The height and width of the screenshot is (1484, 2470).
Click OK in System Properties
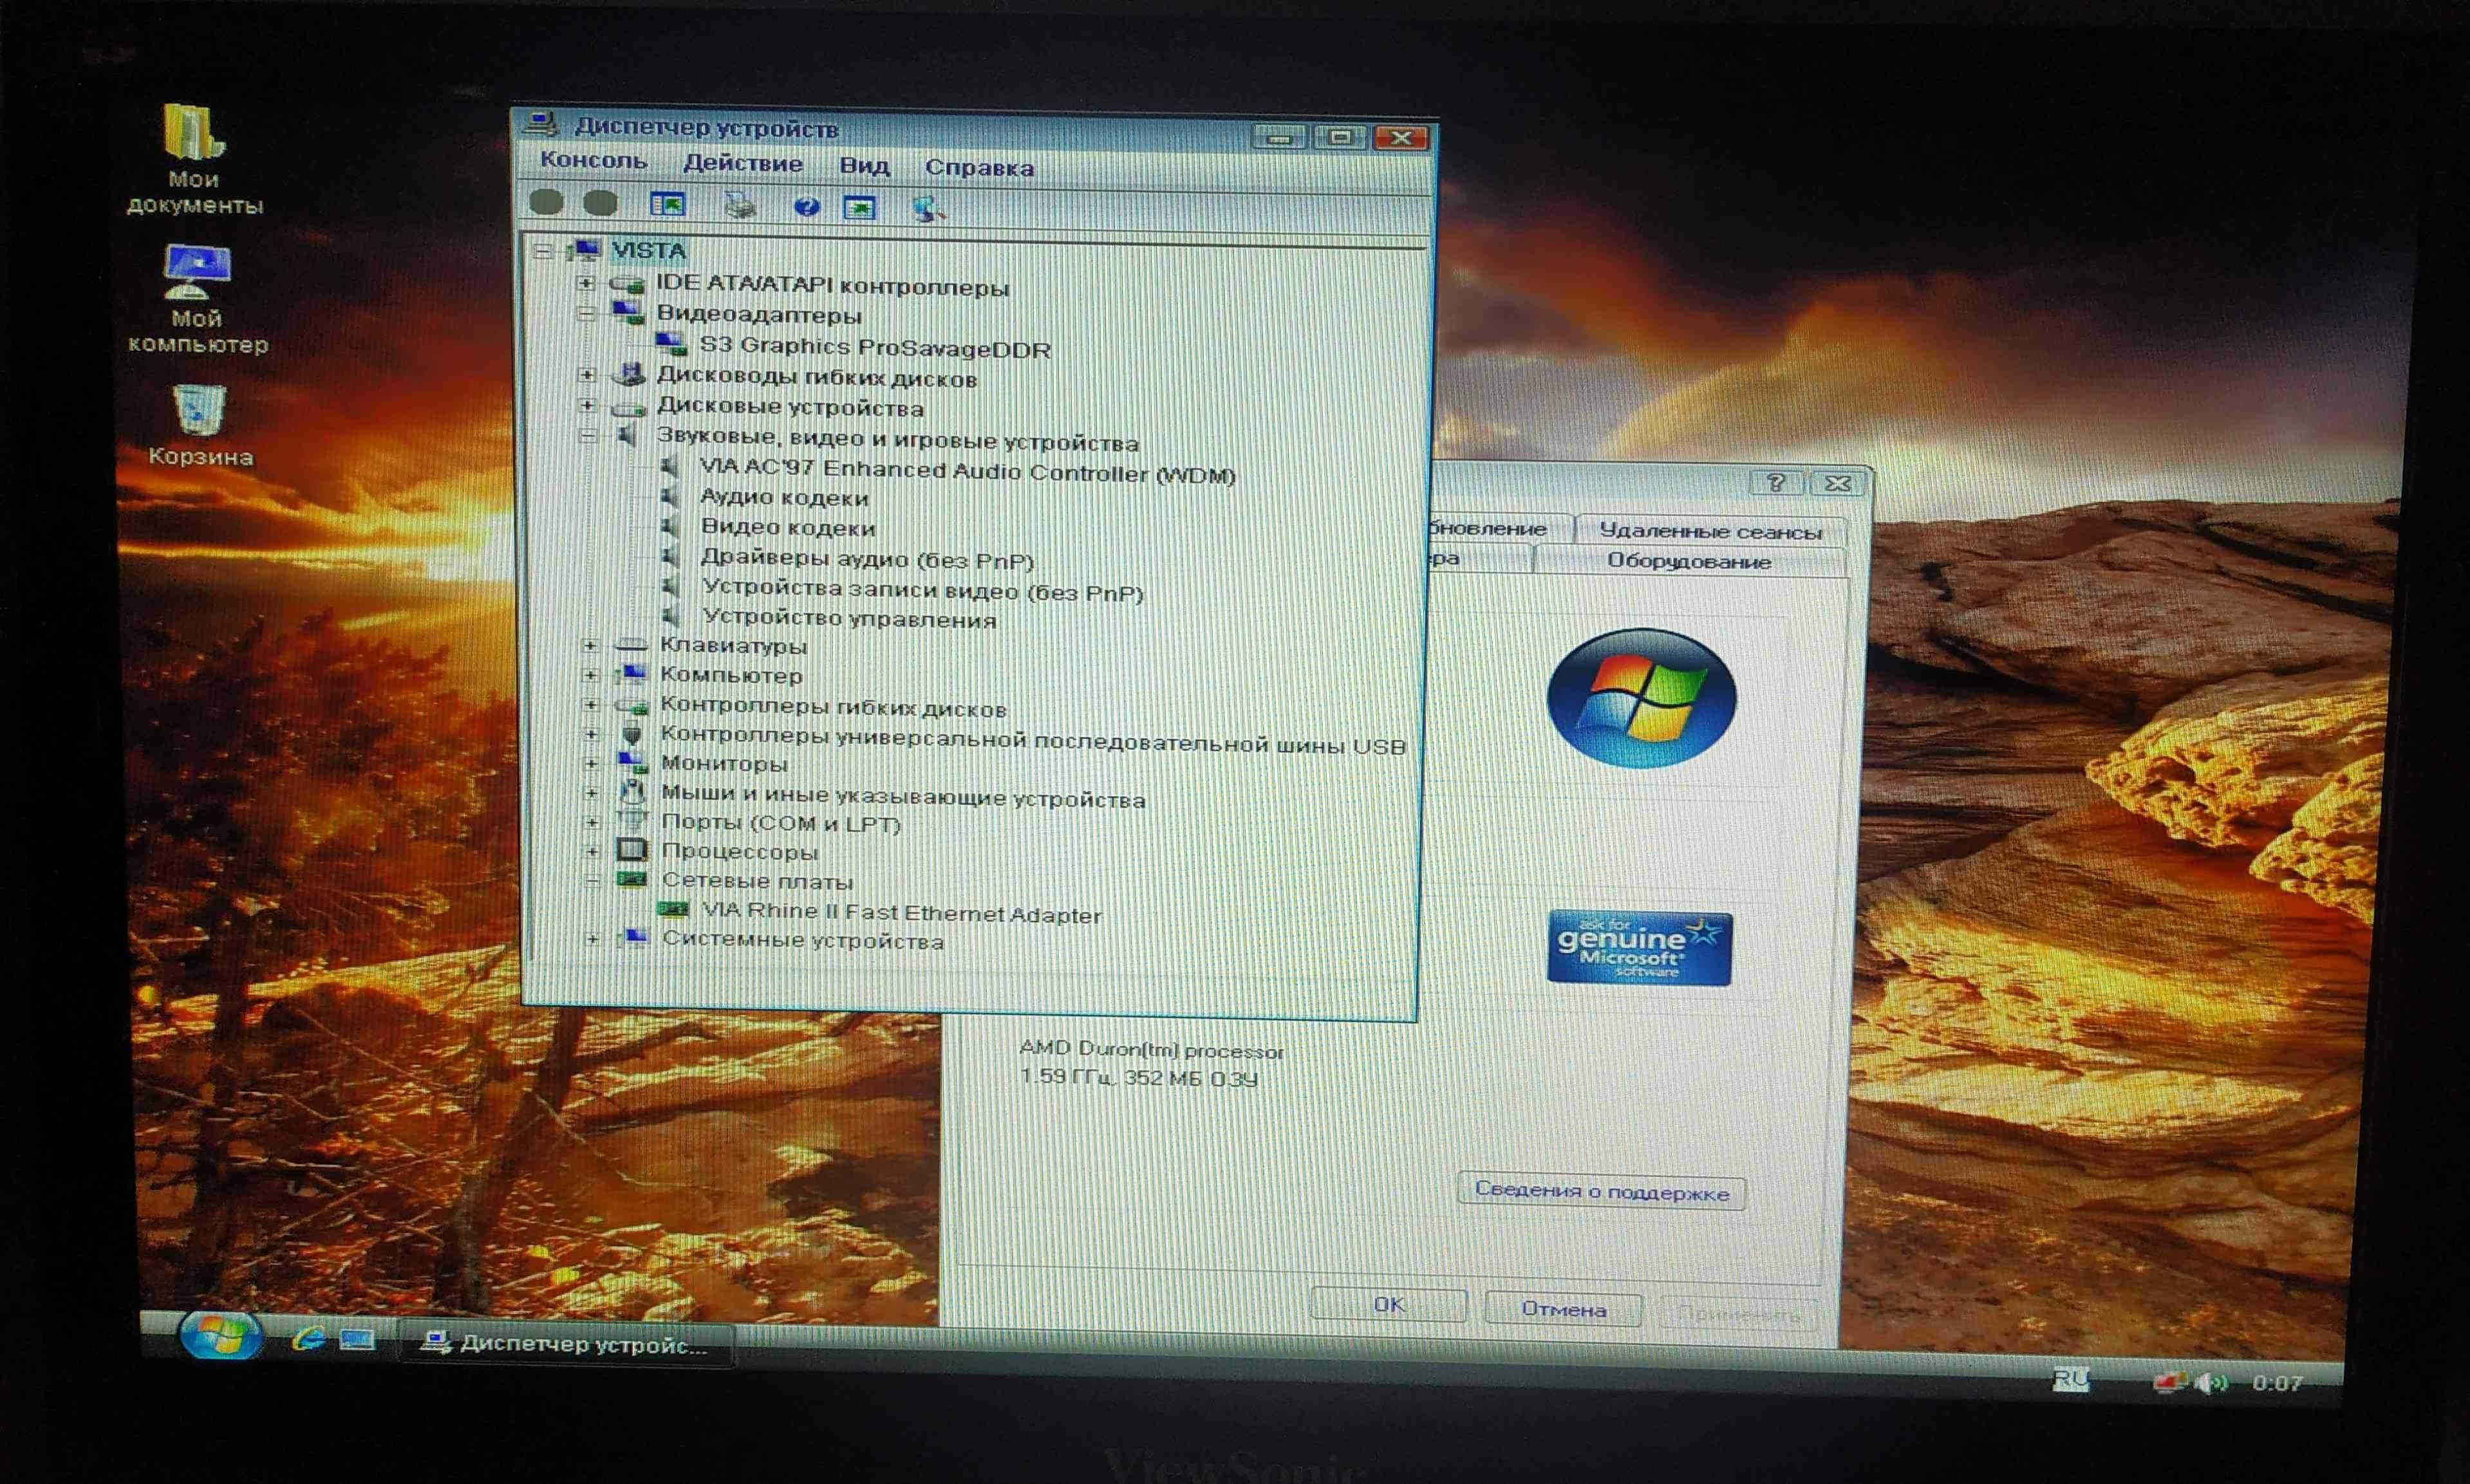tap(1389, 1305)
